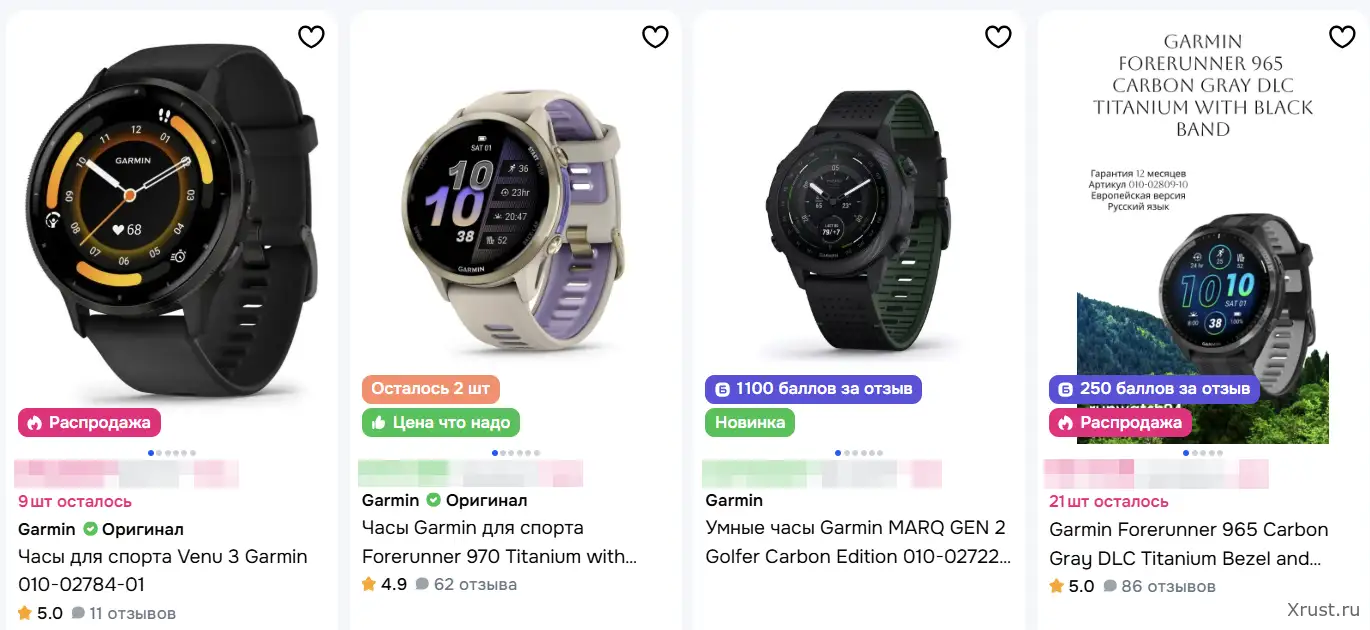Click the star icon next to 4.9 rating
Image resolution: width=1370 pixels, height=630 pixels.
click(x=368, y=584)
